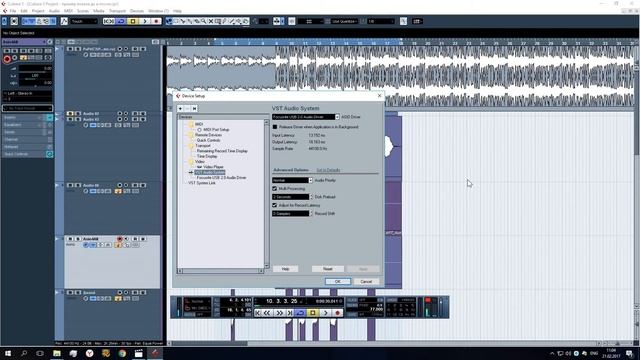The width and height of the screenshot is (640, 360).
Task: Select Time Display in device tree
Action: pyautogui.click(x=207, y=156)
